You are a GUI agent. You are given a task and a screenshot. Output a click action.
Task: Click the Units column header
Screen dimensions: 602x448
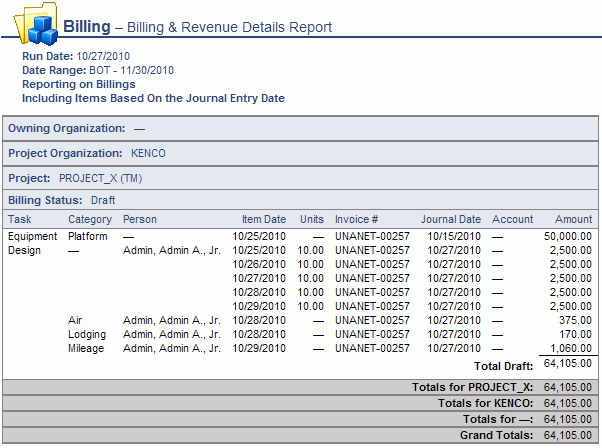(312, 219)
